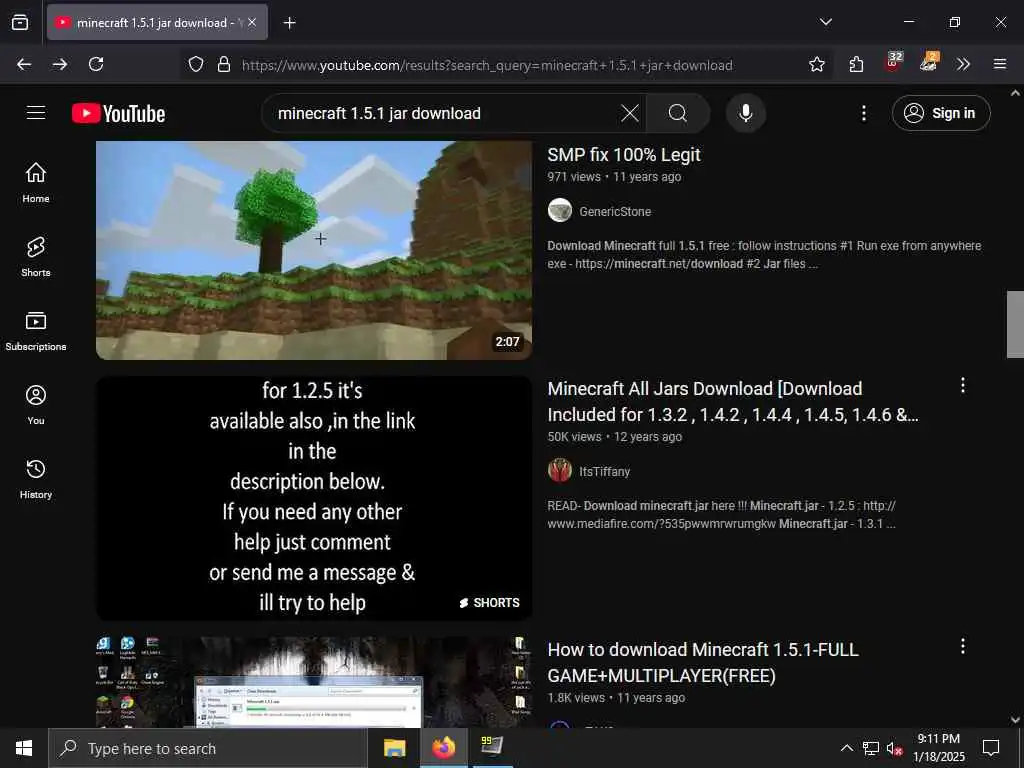Open the ItsTiffany channel avatar
Viewport: 1024px width, 768px height.
pos(560,470)
